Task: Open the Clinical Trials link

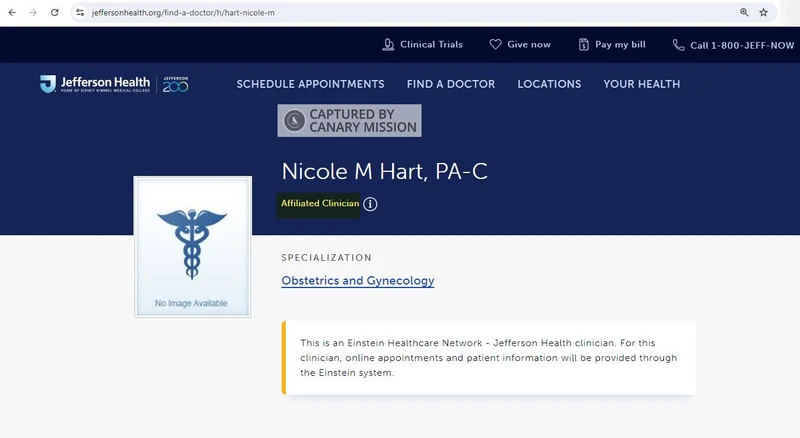Action: tap(431, 45)
